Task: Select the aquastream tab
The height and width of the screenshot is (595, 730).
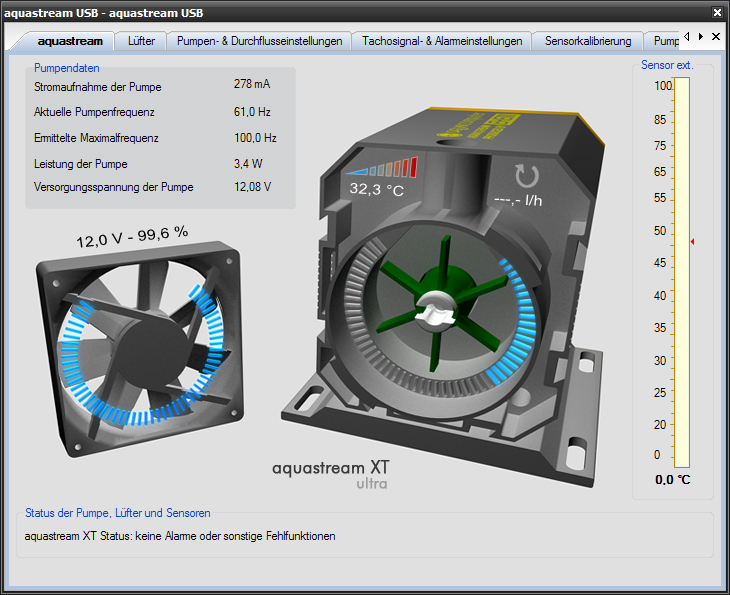Action: (x=69, y=41)
